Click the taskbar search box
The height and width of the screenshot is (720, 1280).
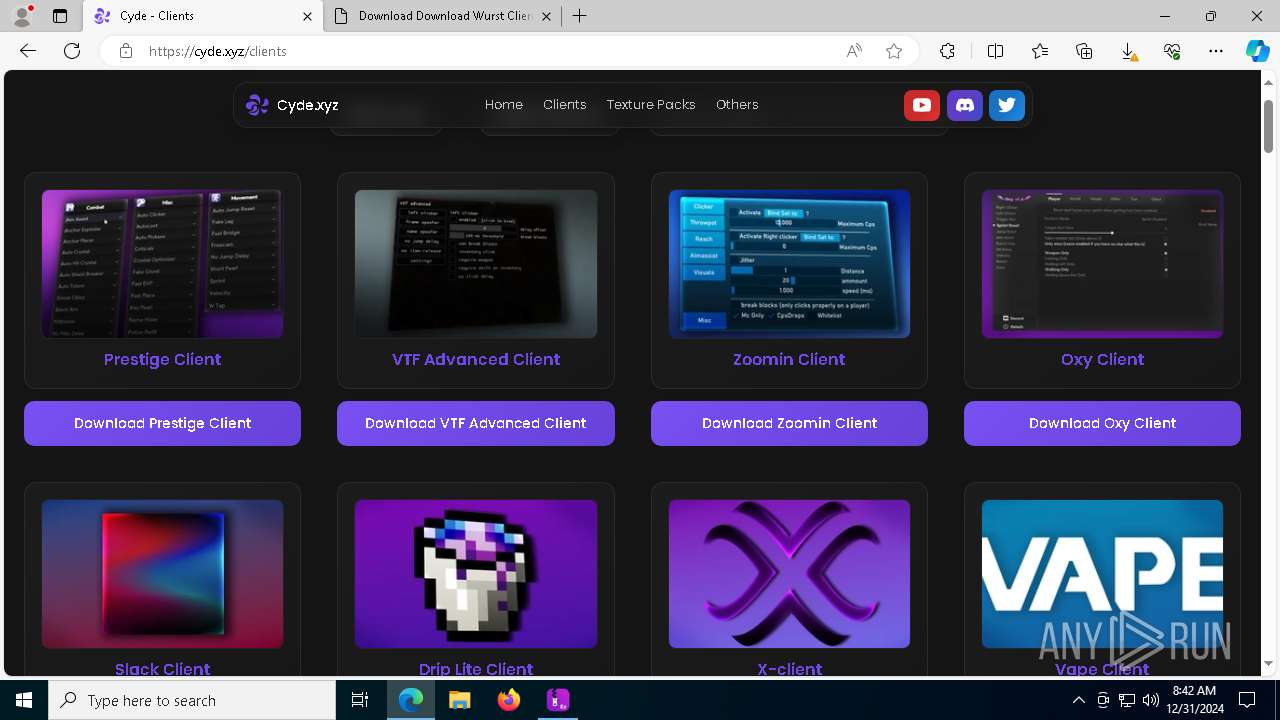[192, 700]
